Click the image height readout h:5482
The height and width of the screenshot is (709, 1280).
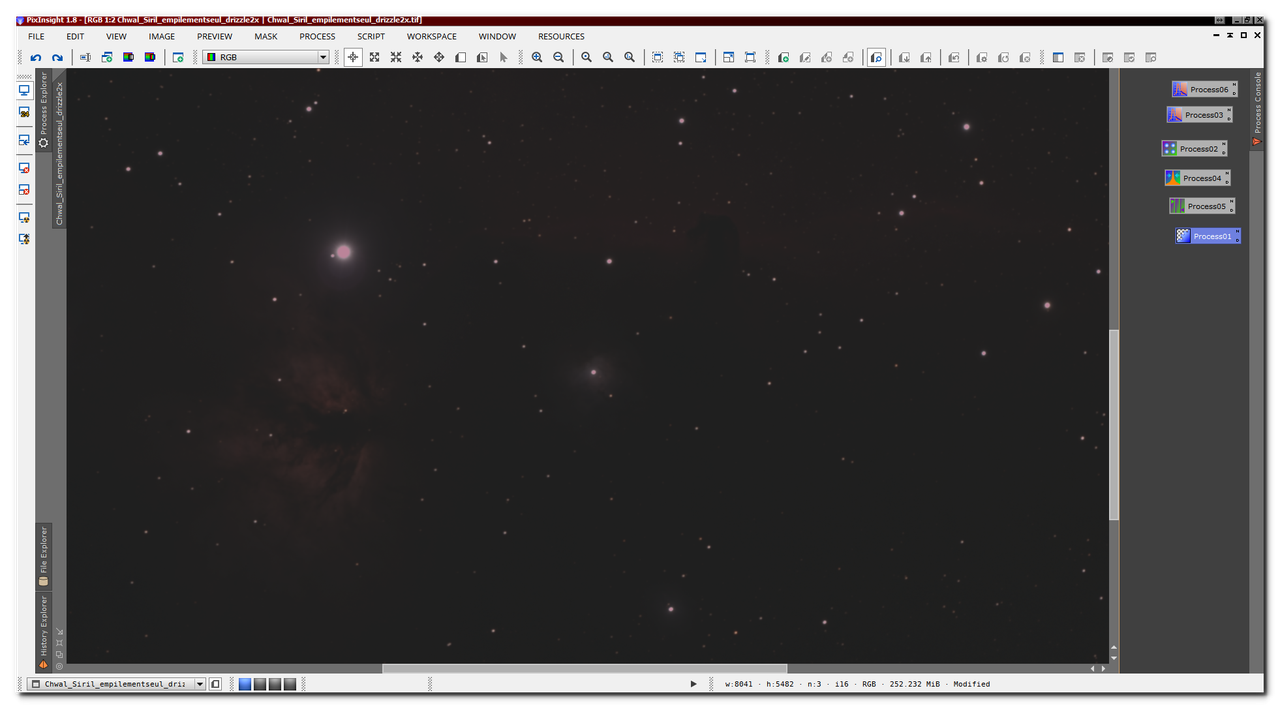tap(781, 684)
